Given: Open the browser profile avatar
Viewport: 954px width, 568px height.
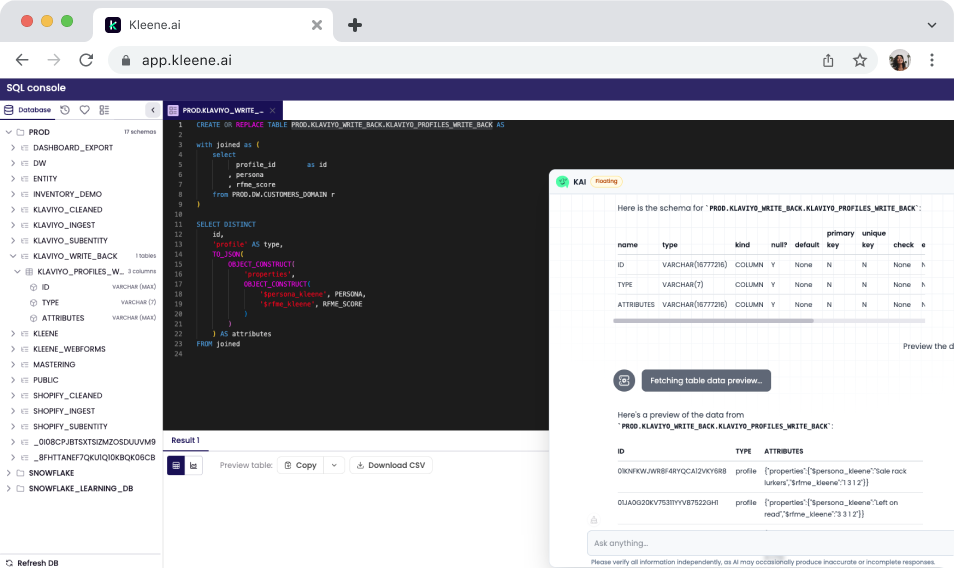Looking at the screenshot, I should coord(899,60).
